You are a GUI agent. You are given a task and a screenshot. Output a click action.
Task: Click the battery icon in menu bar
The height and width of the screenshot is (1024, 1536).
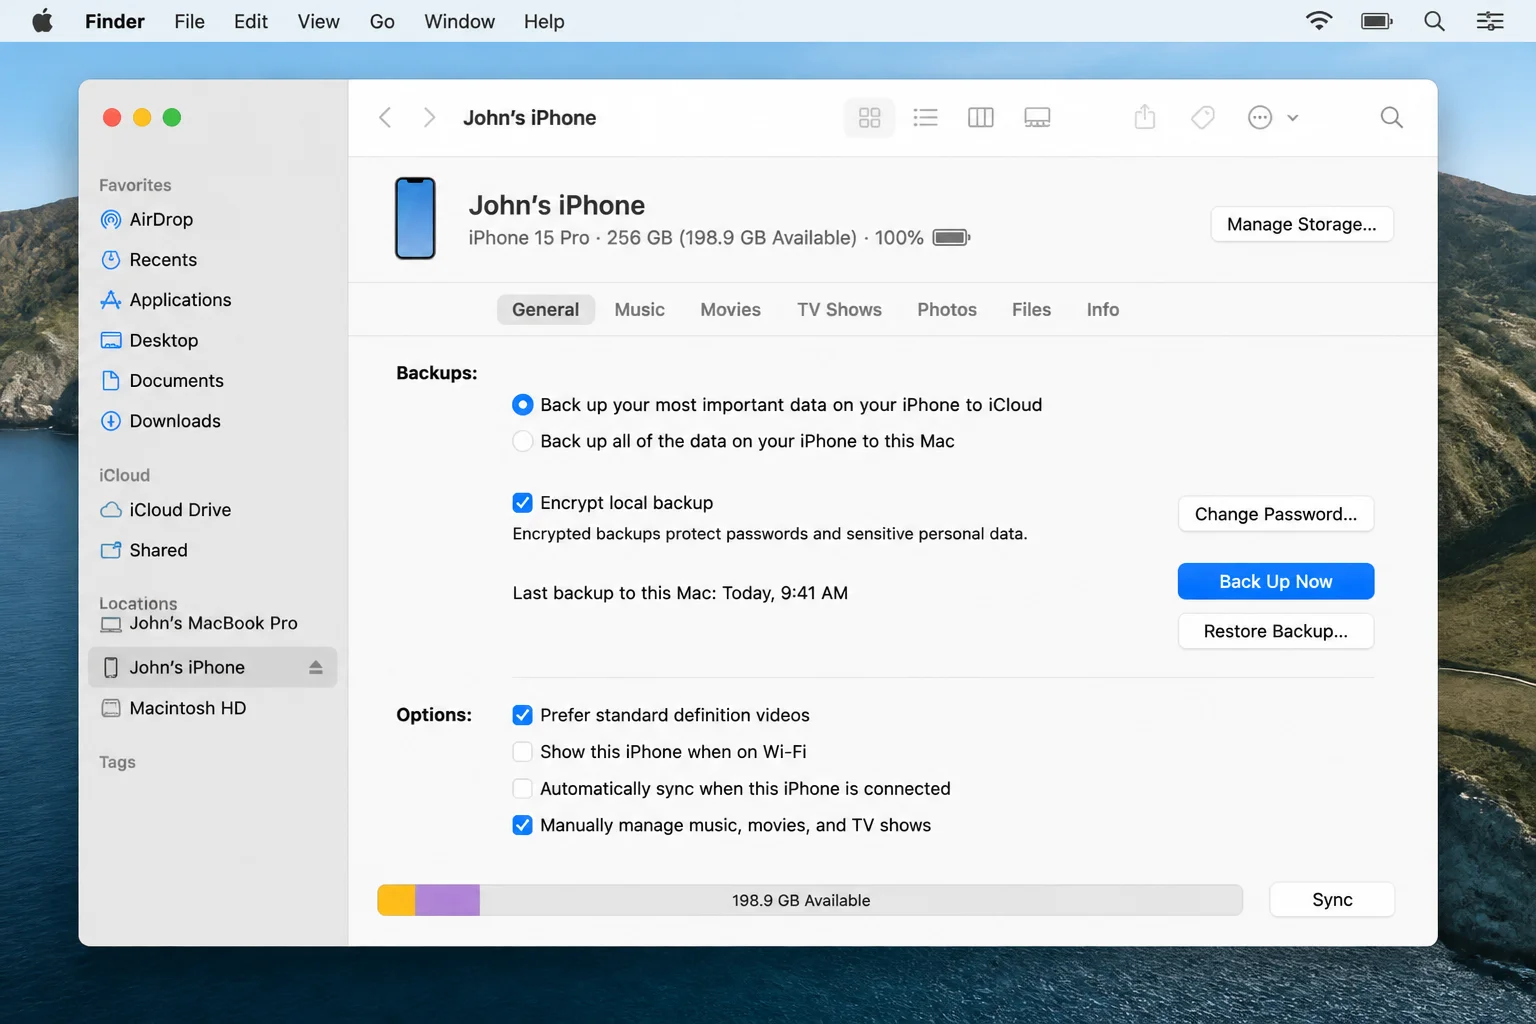tap(1377, 21)
